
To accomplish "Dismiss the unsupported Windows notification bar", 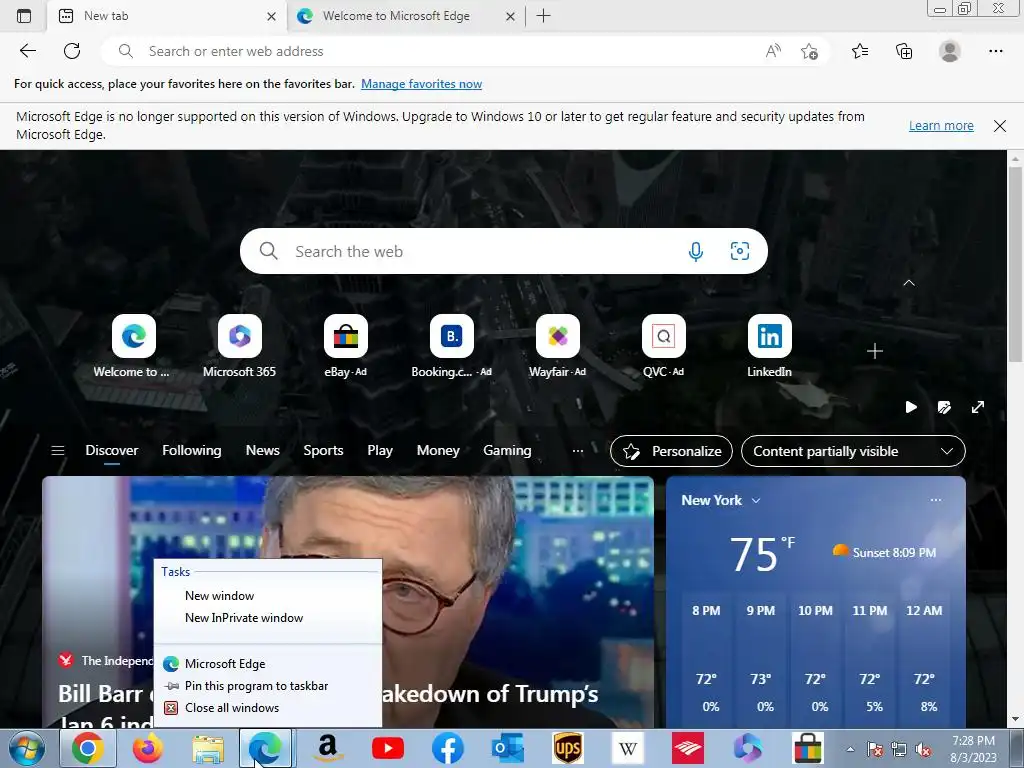I will coord(999,125).
